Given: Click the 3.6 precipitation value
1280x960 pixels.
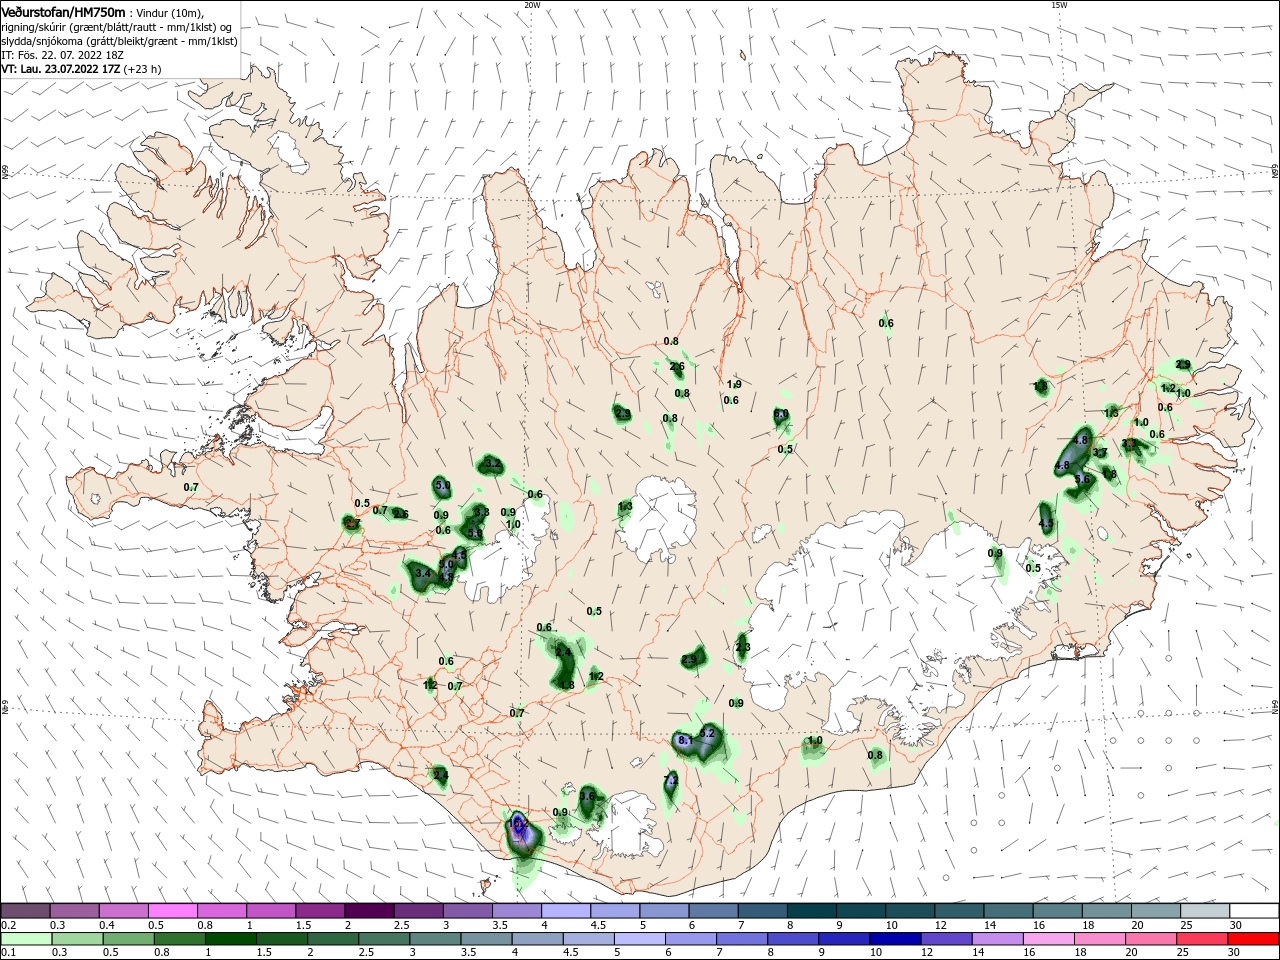Looking at the screenshot, I should (x=588, y=796).
